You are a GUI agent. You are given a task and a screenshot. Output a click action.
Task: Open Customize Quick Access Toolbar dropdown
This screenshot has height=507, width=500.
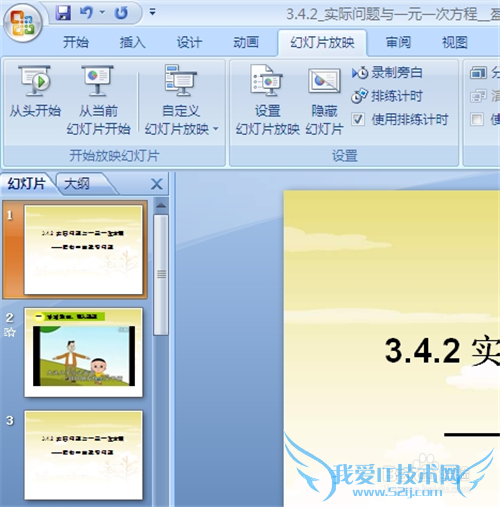152,12
